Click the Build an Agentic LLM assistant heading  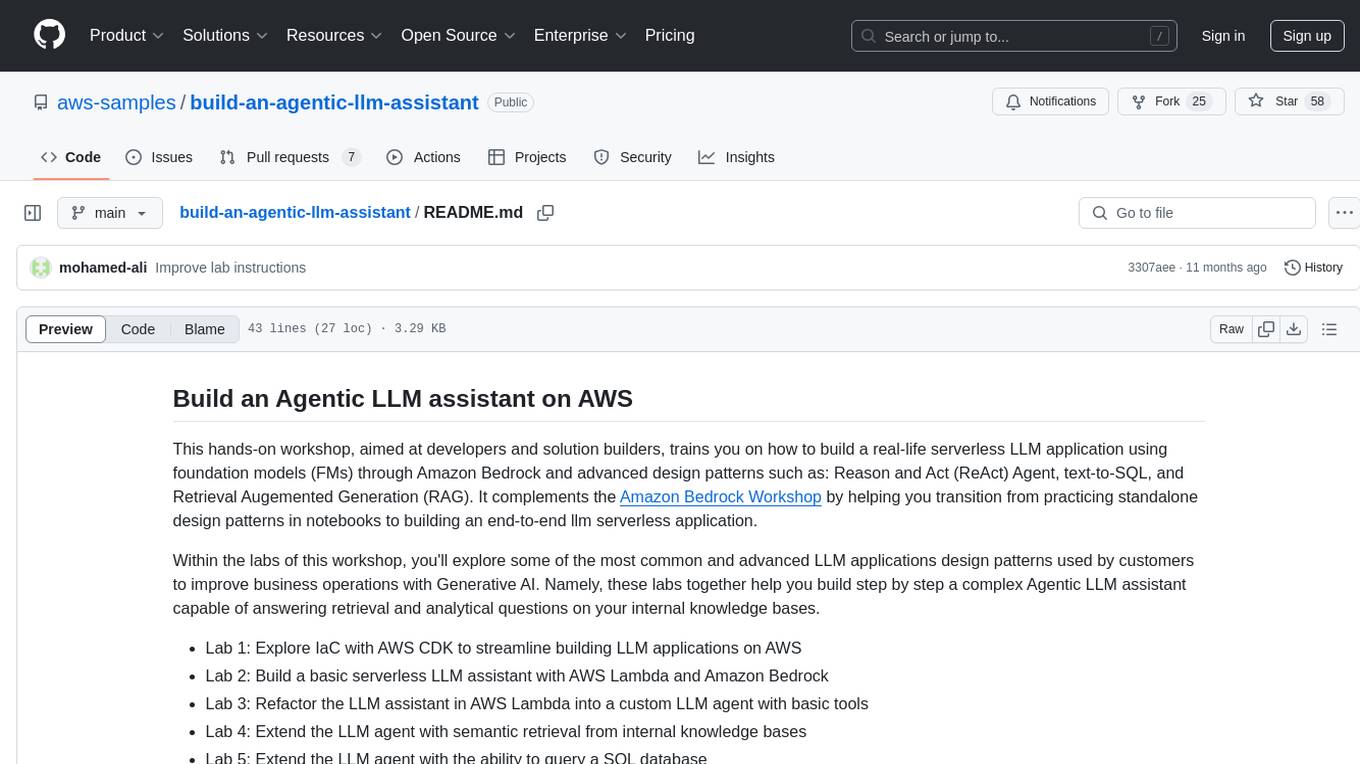tap(403, 398)
